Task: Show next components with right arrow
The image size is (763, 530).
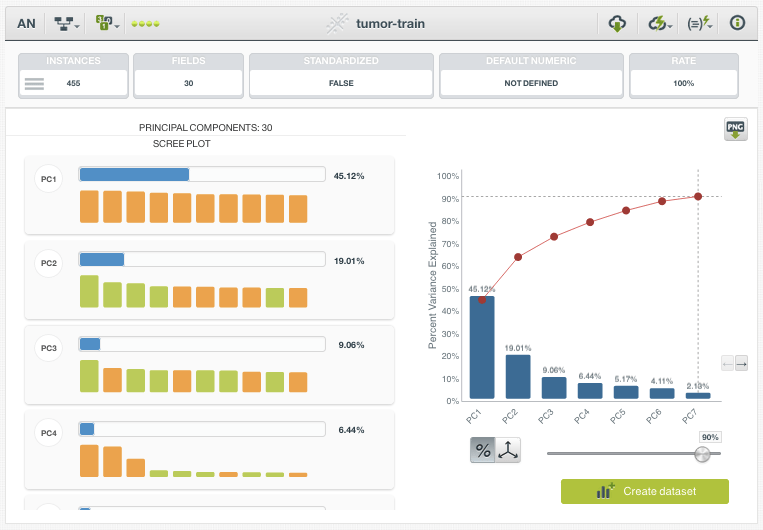Action: [742, 364]
